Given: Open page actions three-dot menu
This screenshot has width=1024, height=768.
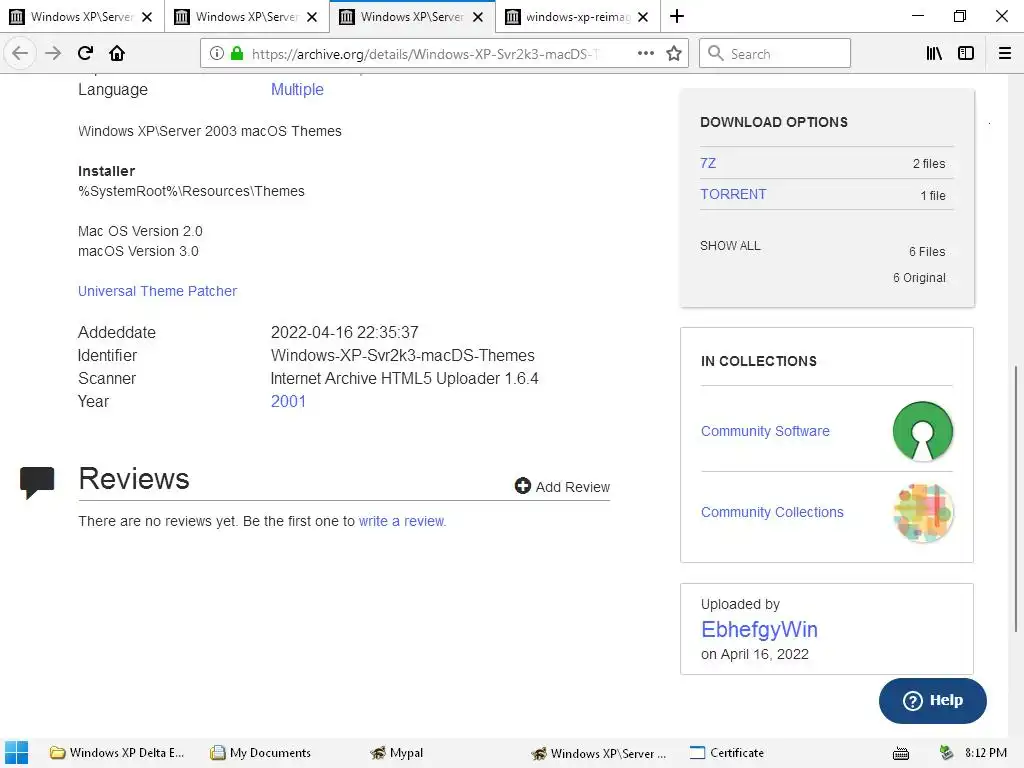Looking at the screenshot, I should tap(645, 54).
